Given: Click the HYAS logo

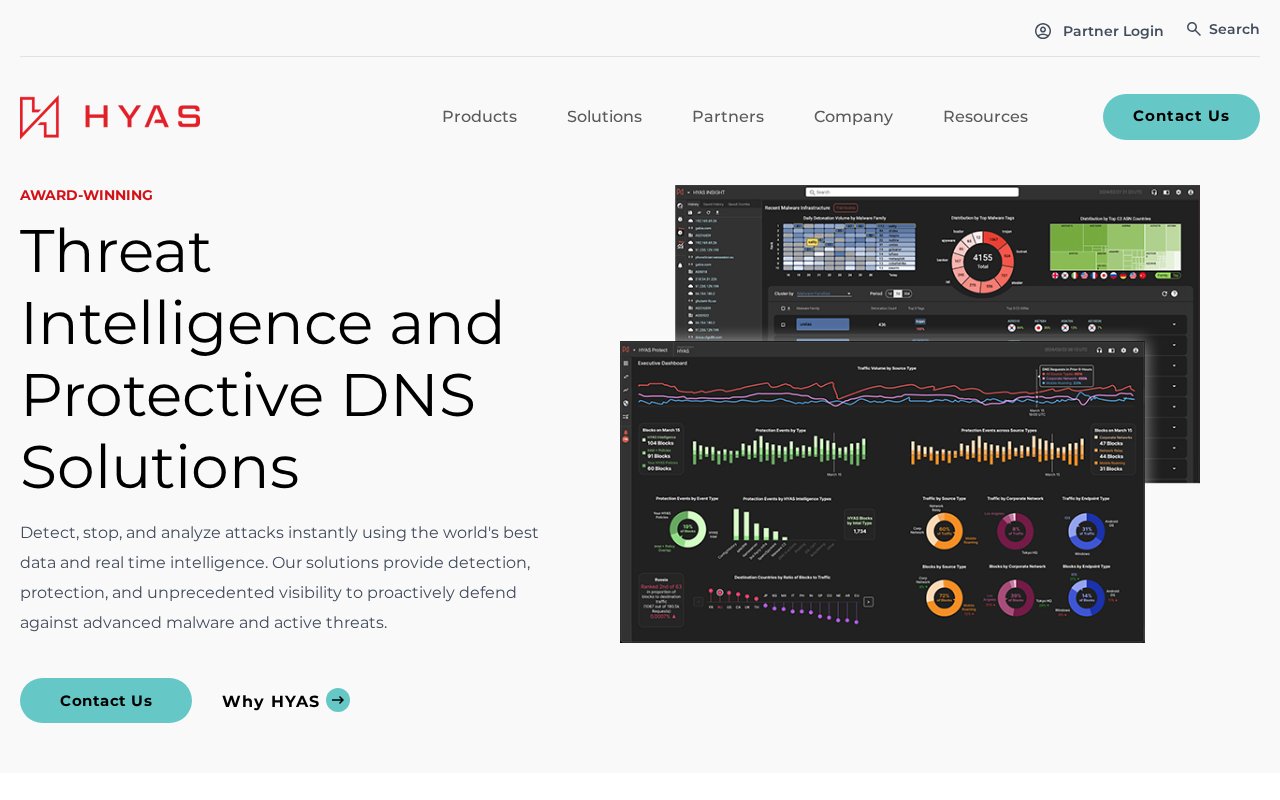Looking at the screenshot, I should click(110, 117).
